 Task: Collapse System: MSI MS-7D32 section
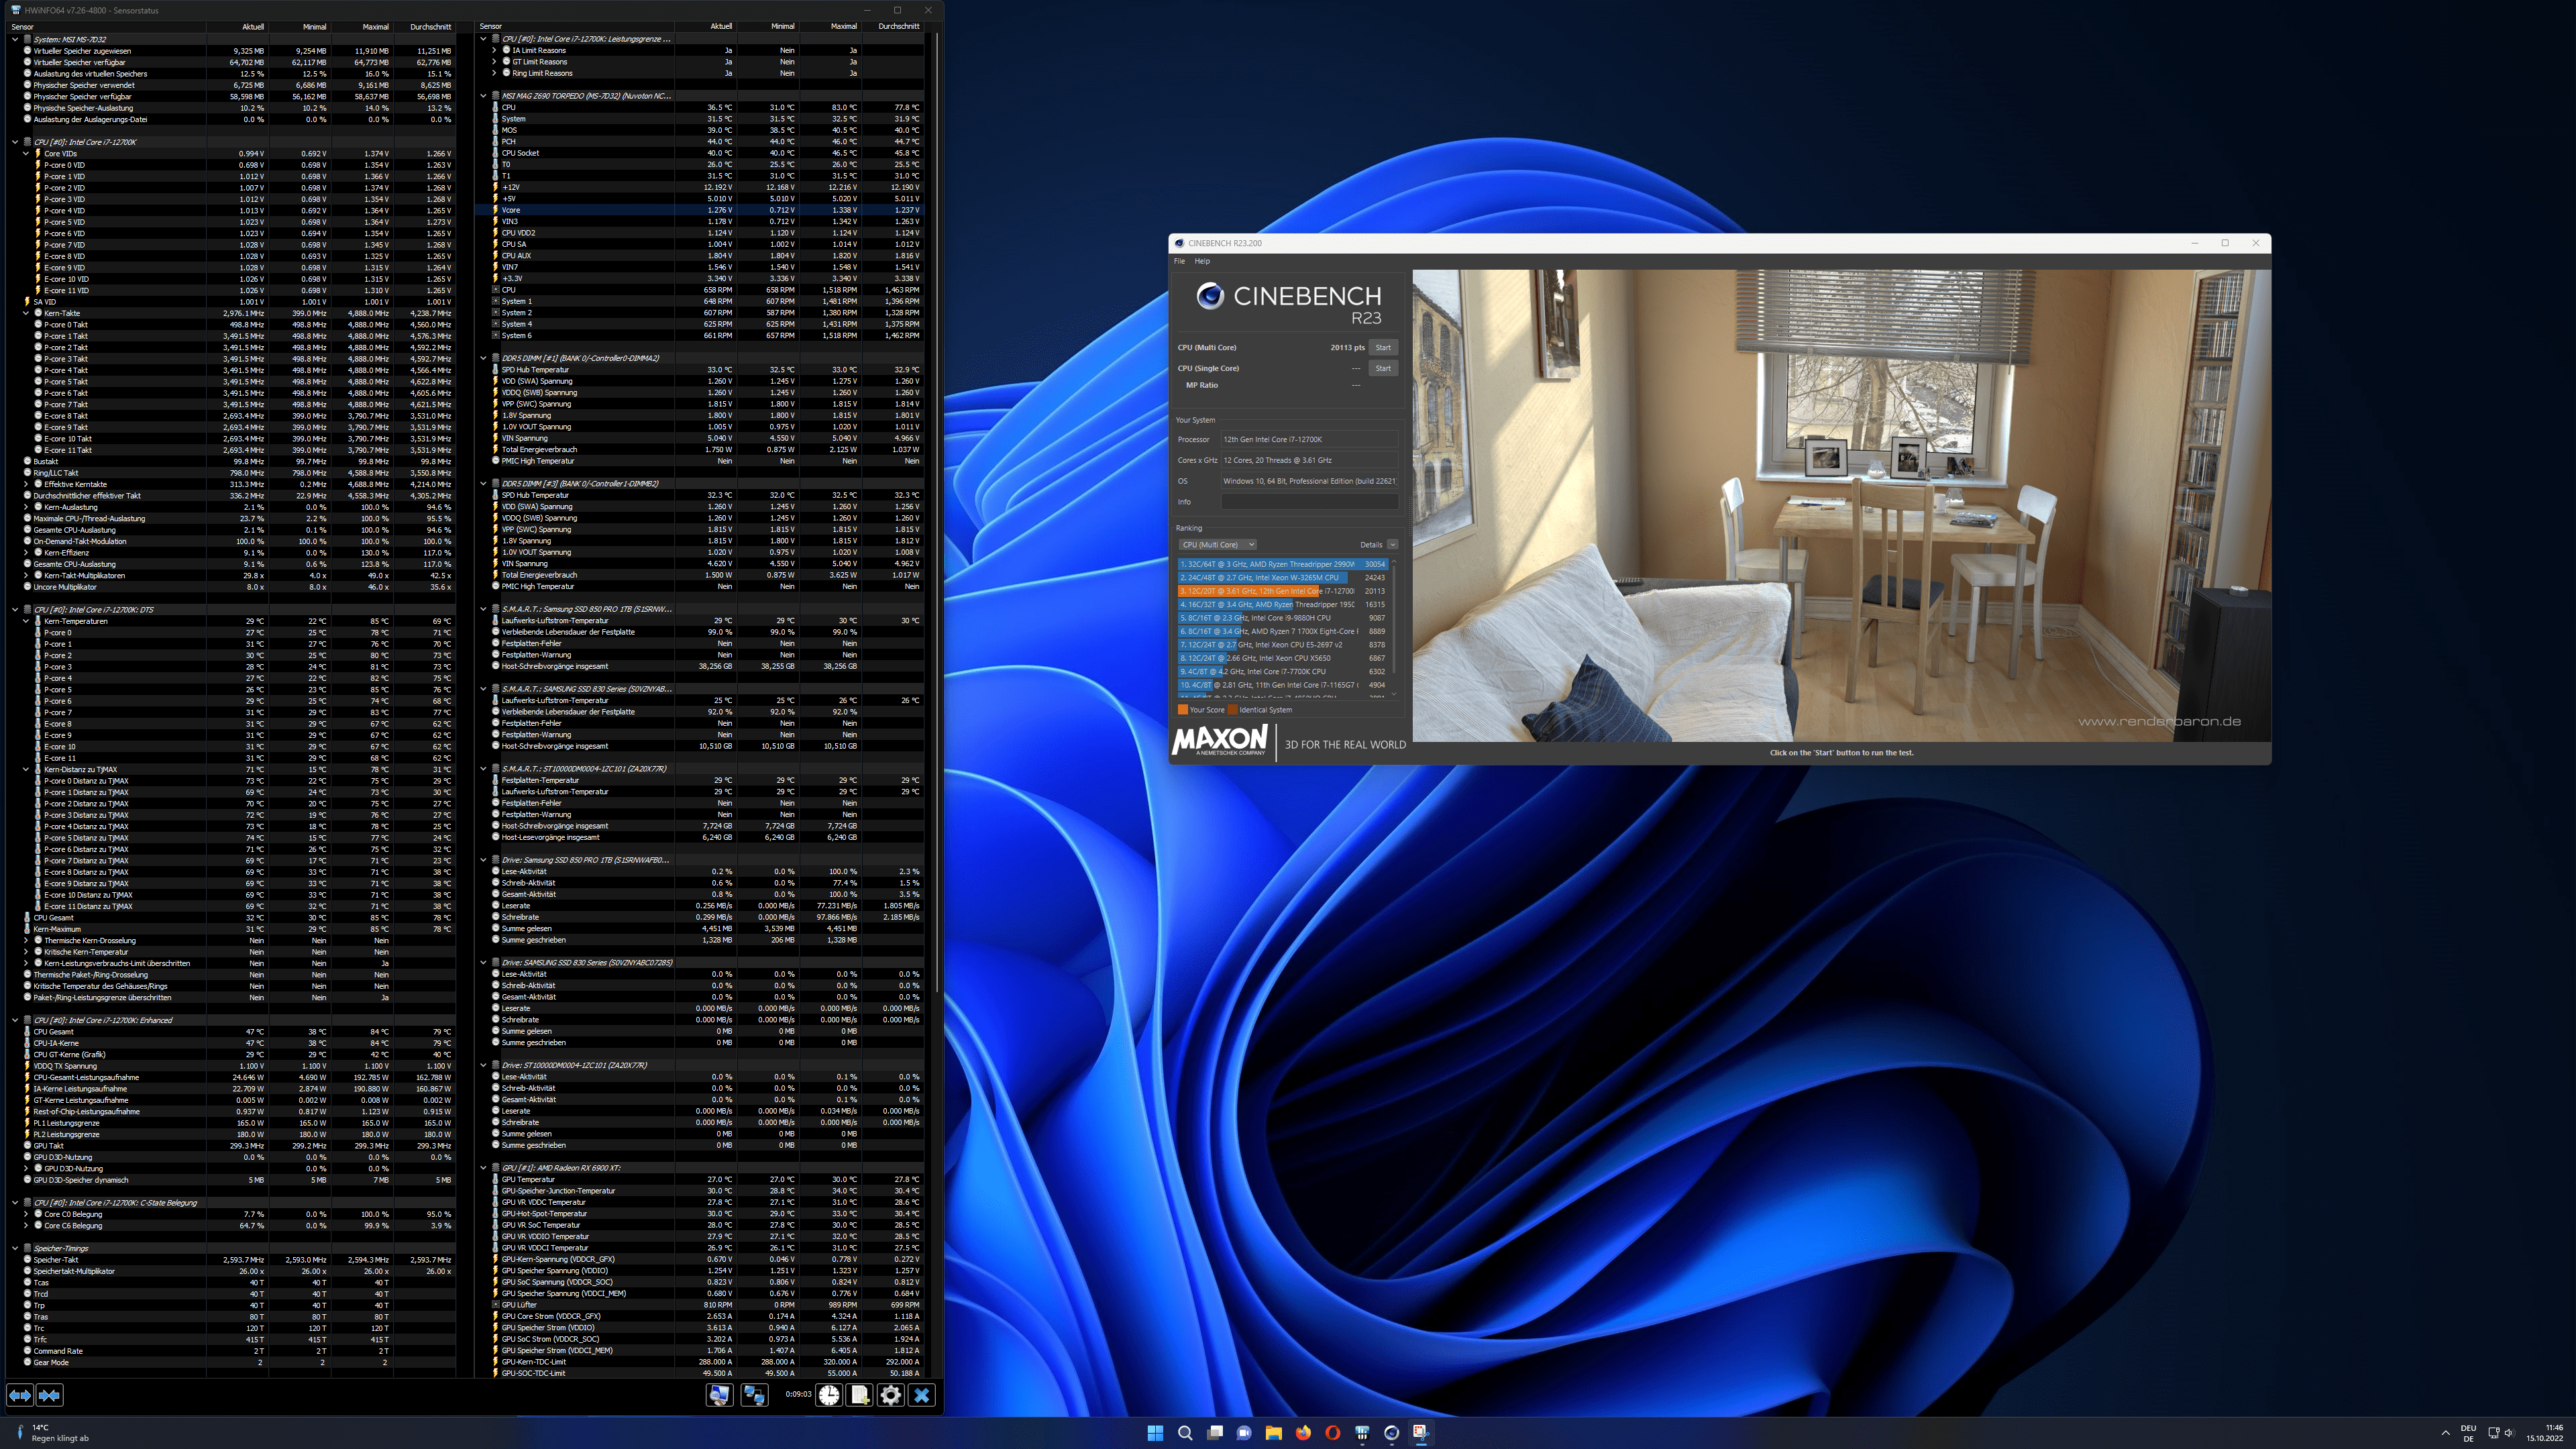tap(15, 39)
